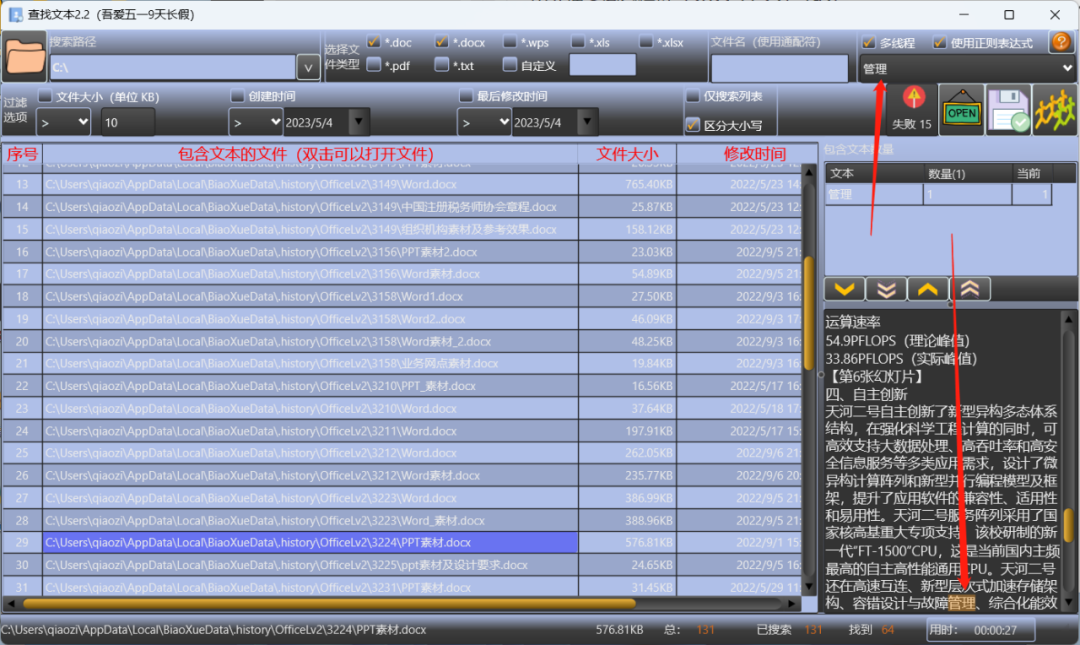Click the search path input showing C:\
1080x645 pixels.
(x=173, y=68)
